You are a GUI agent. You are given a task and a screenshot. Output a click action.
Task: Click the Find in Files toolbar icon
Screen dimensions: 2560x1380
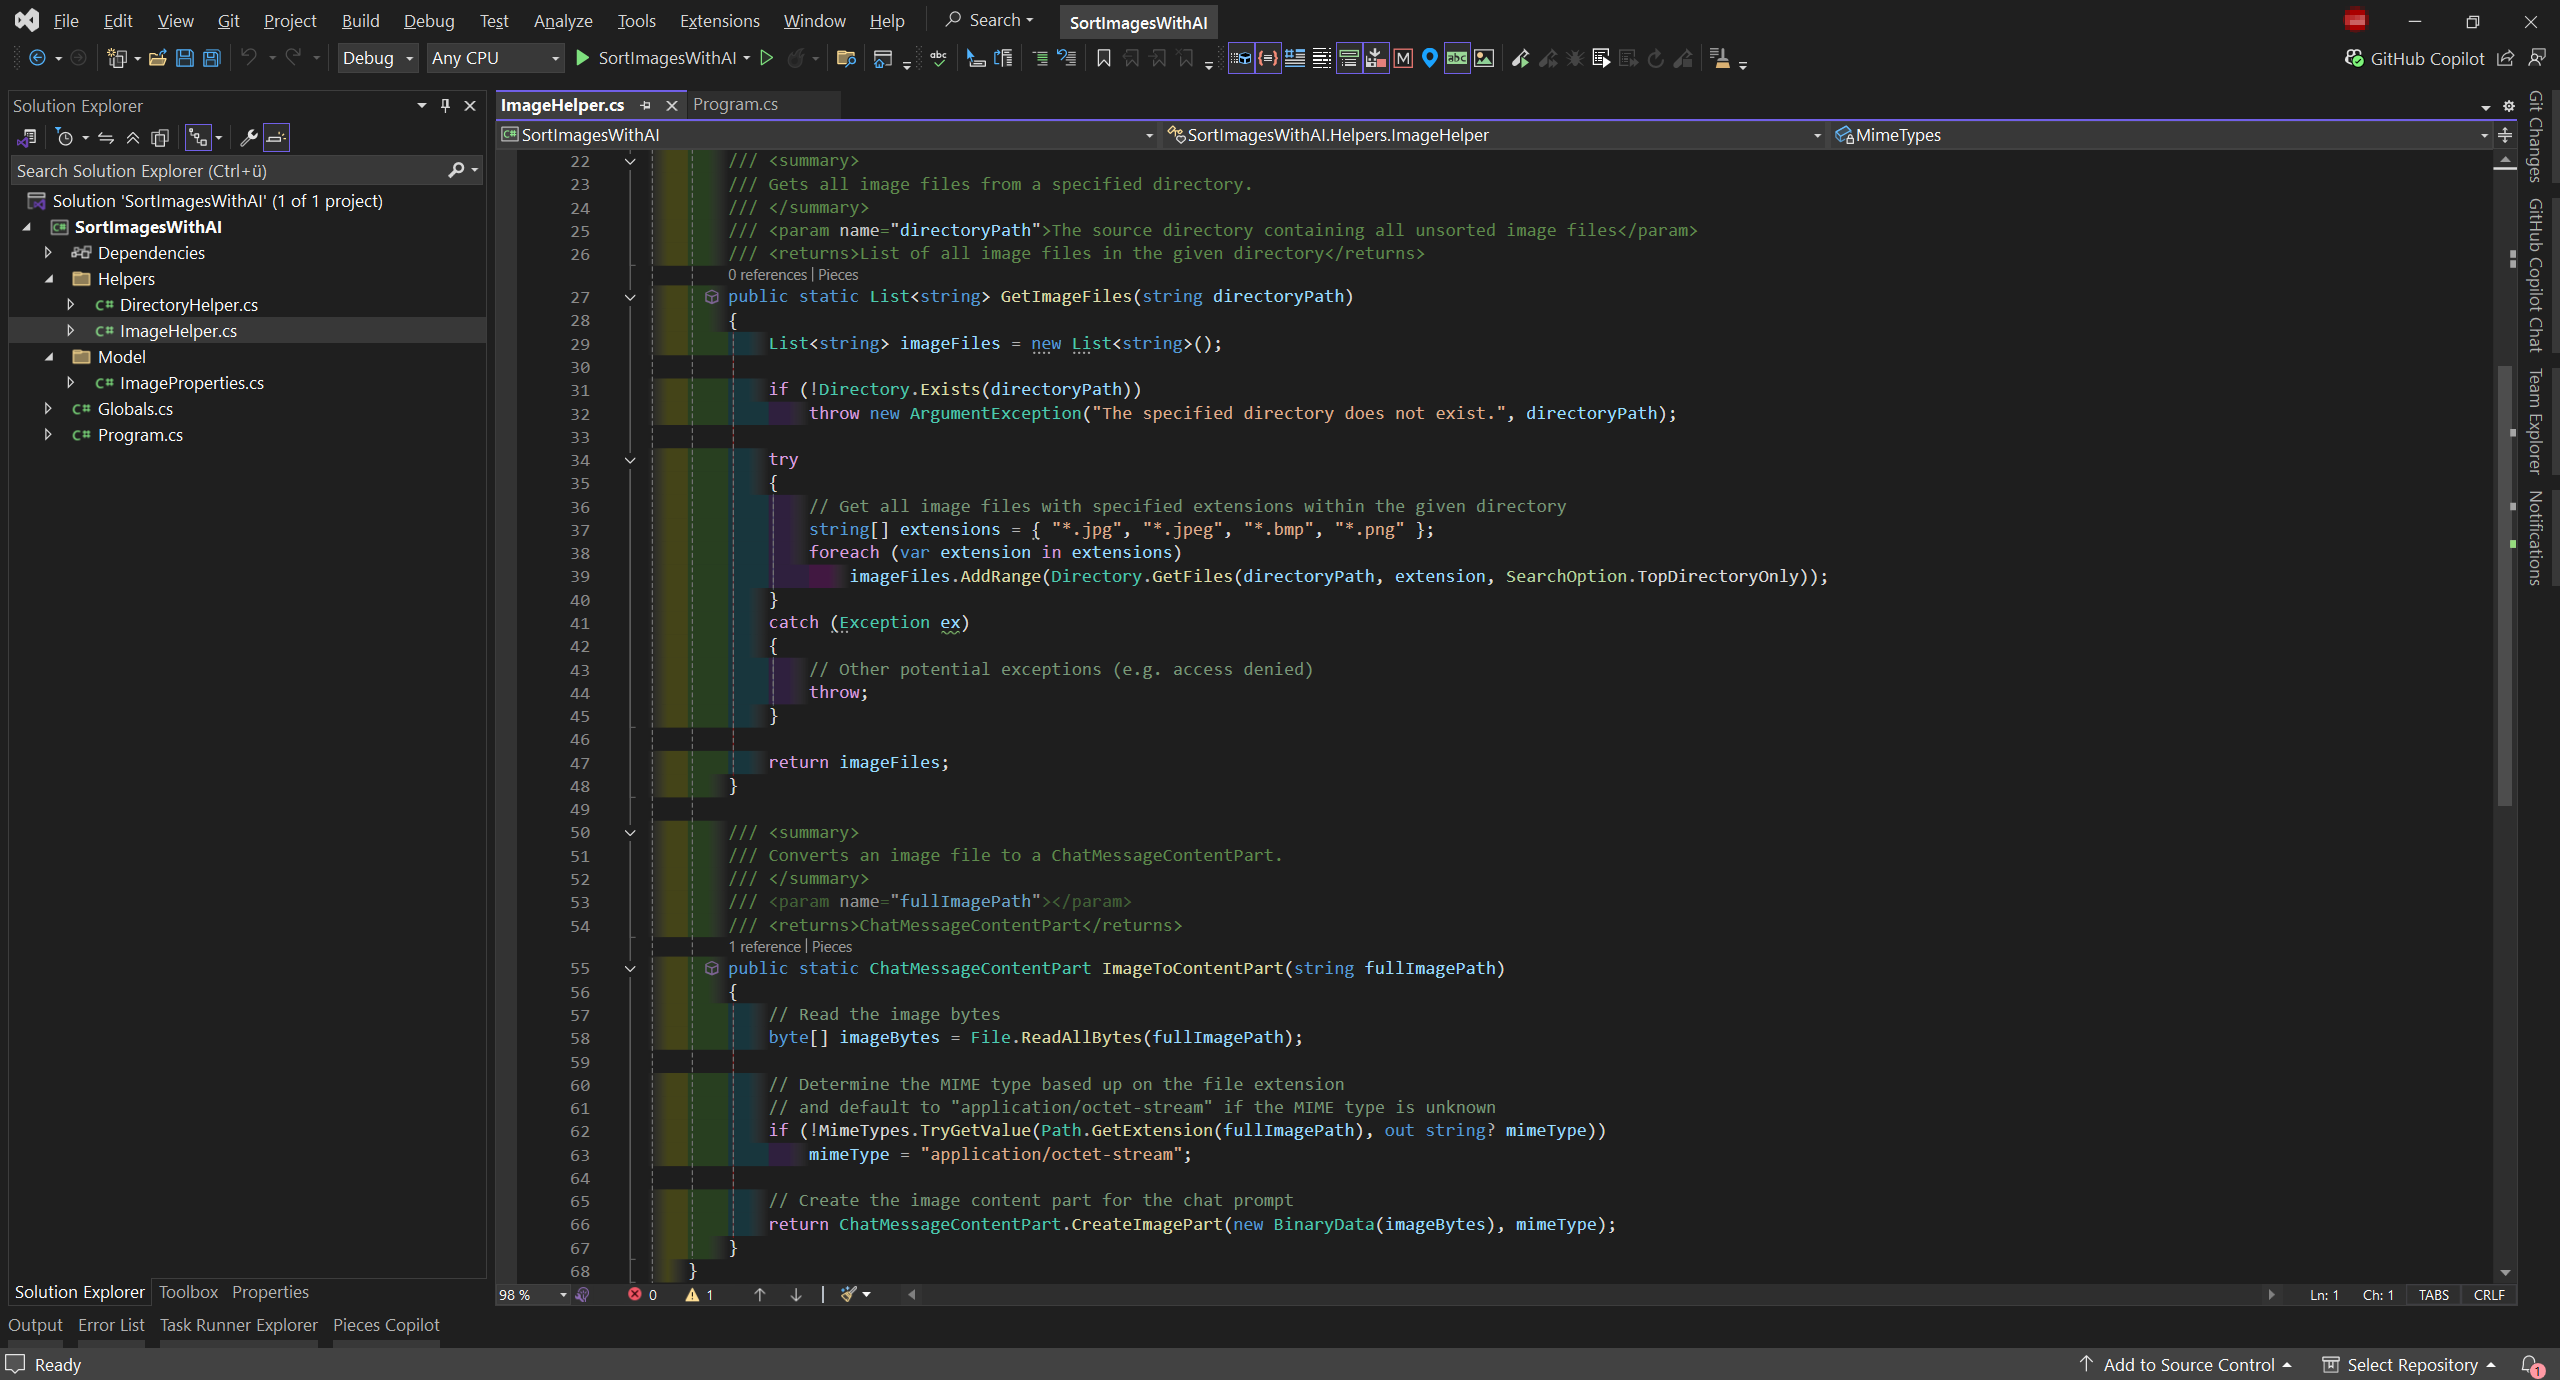[846, 58]
